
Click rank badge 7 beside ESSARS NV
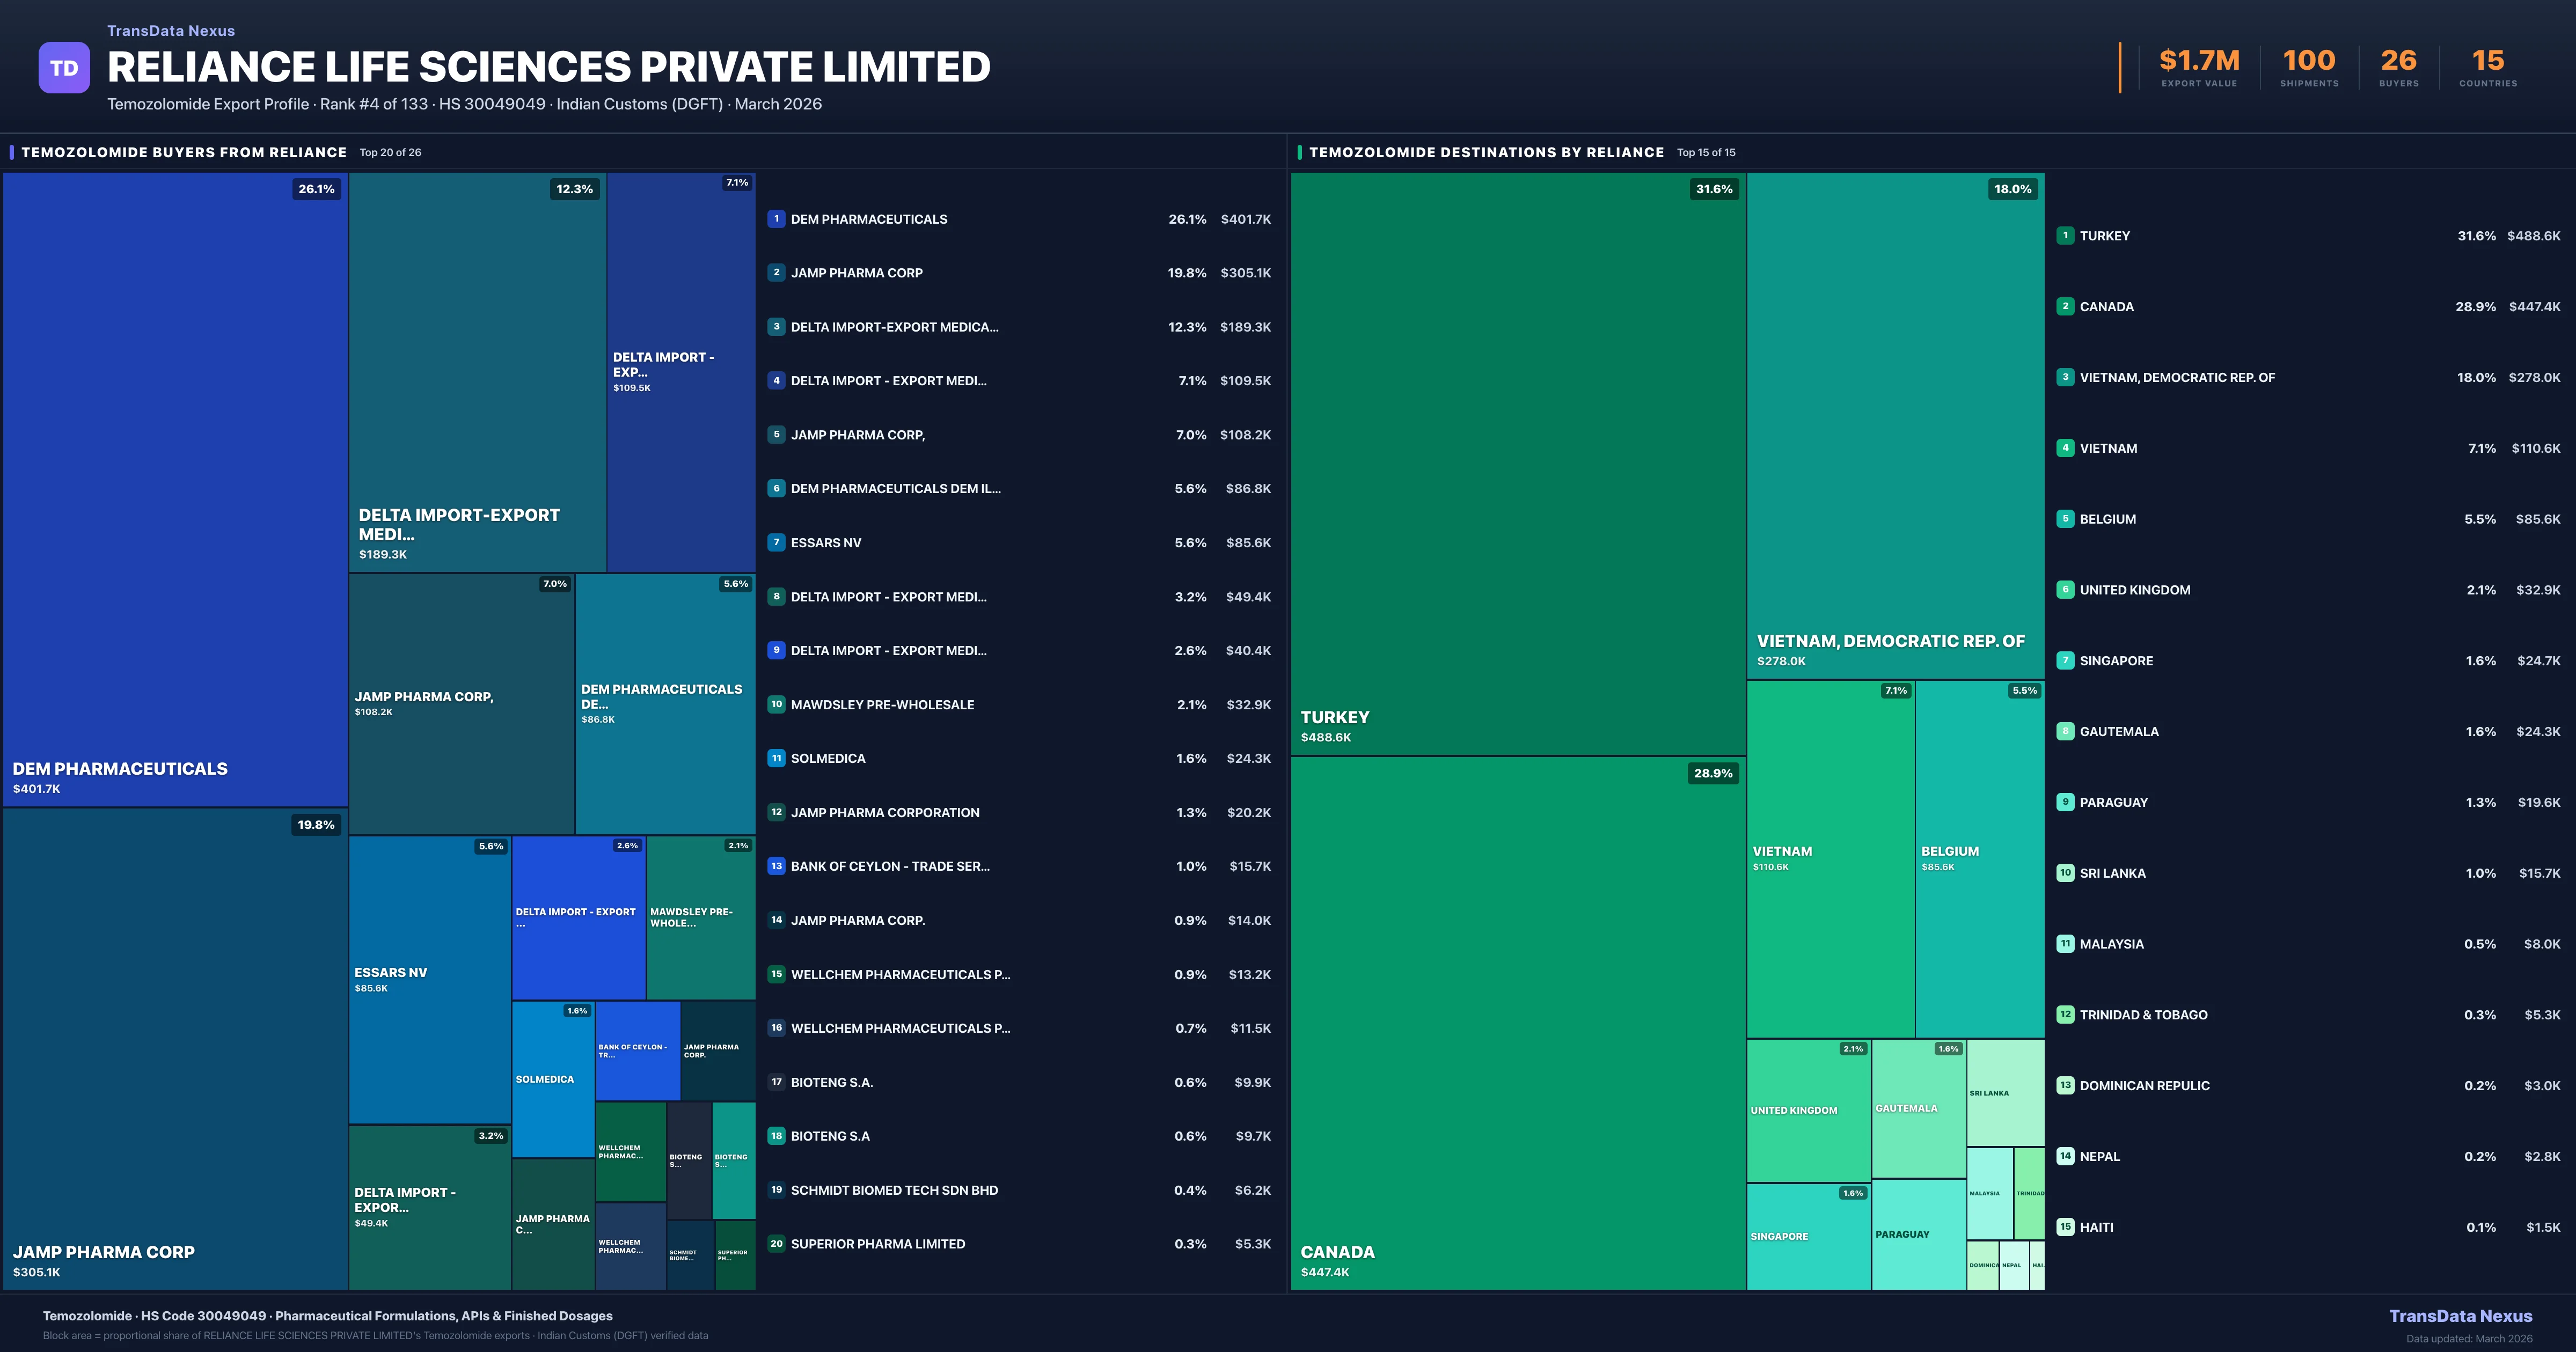pyautogui.click(x=776, y=542)
